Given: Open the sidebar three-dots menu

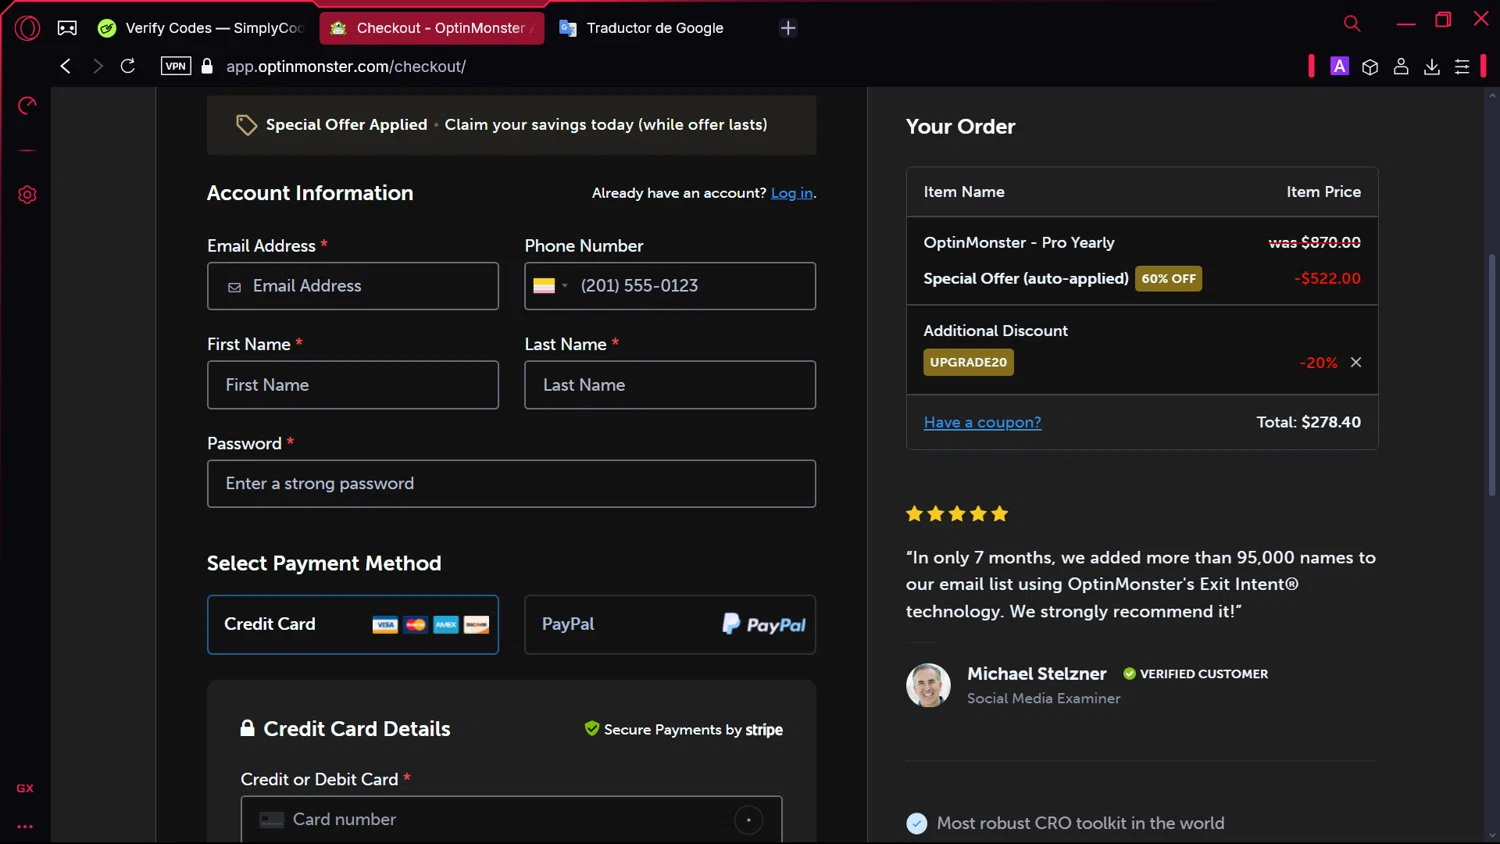Looking at the screenshot, I should (x=25, y=827).
